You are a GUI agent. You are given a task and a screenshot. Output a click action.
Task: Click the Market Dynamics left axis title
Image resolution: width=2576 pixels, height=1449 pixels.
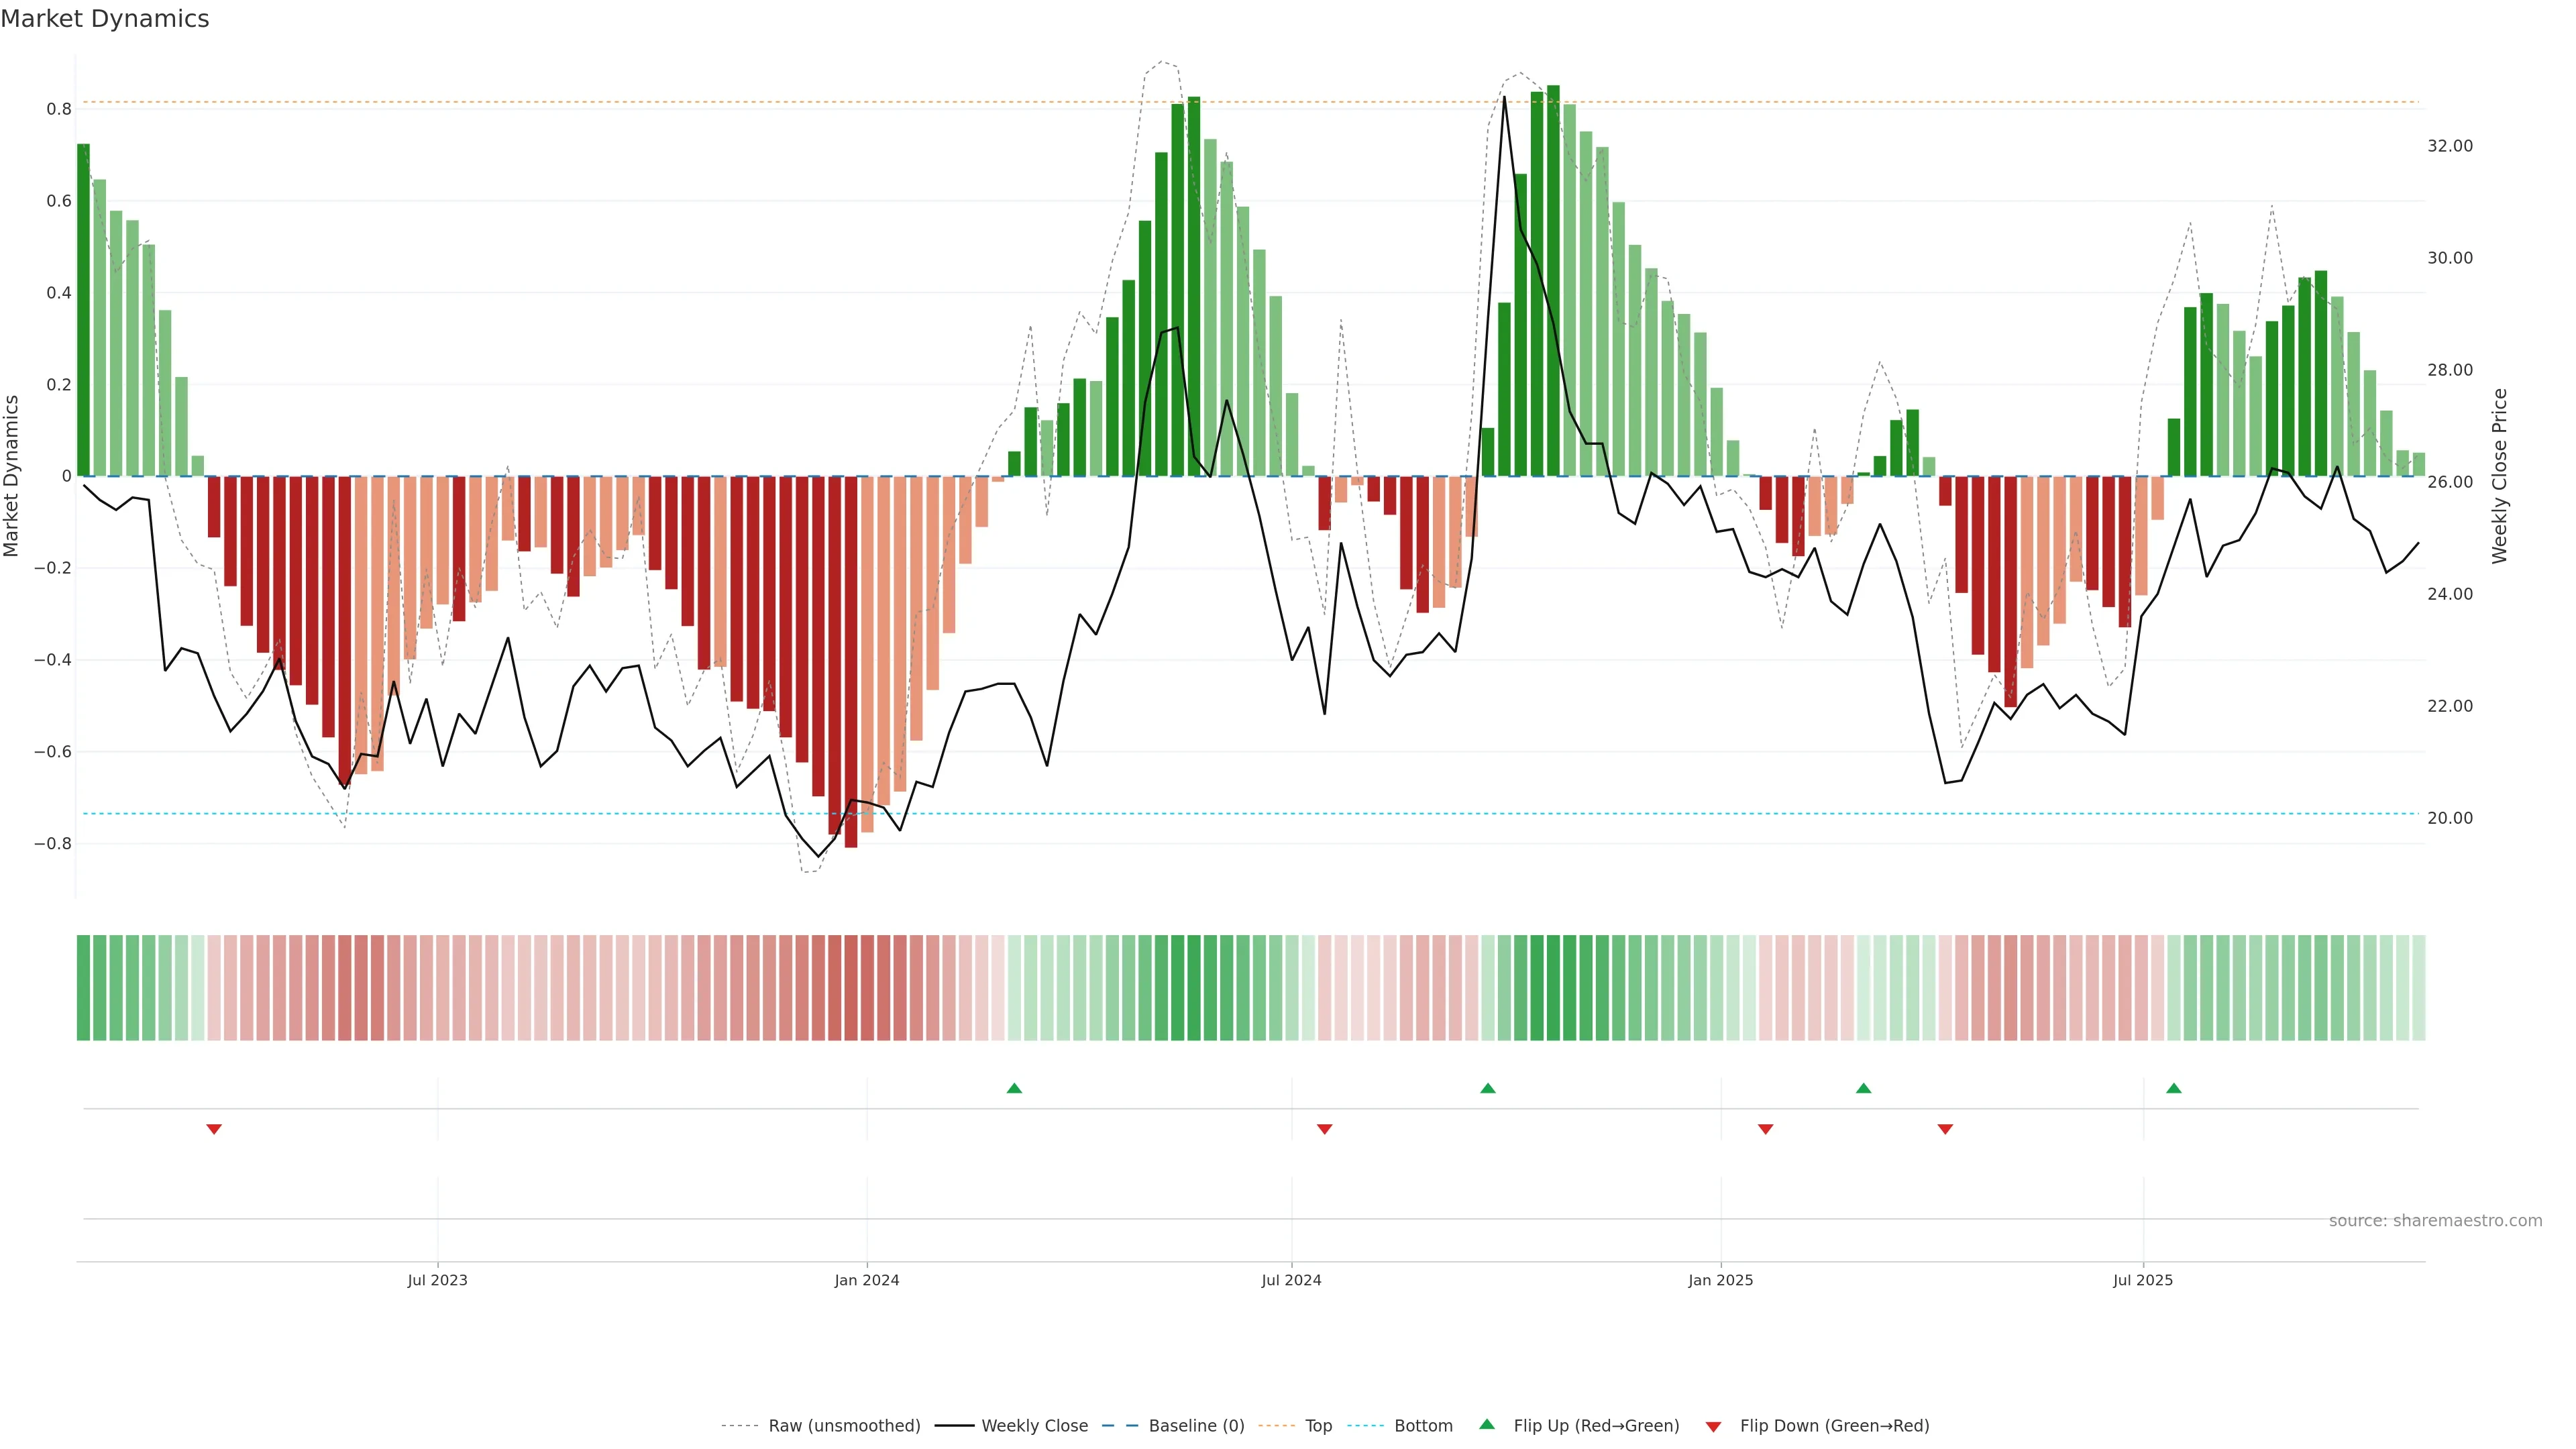12,476
